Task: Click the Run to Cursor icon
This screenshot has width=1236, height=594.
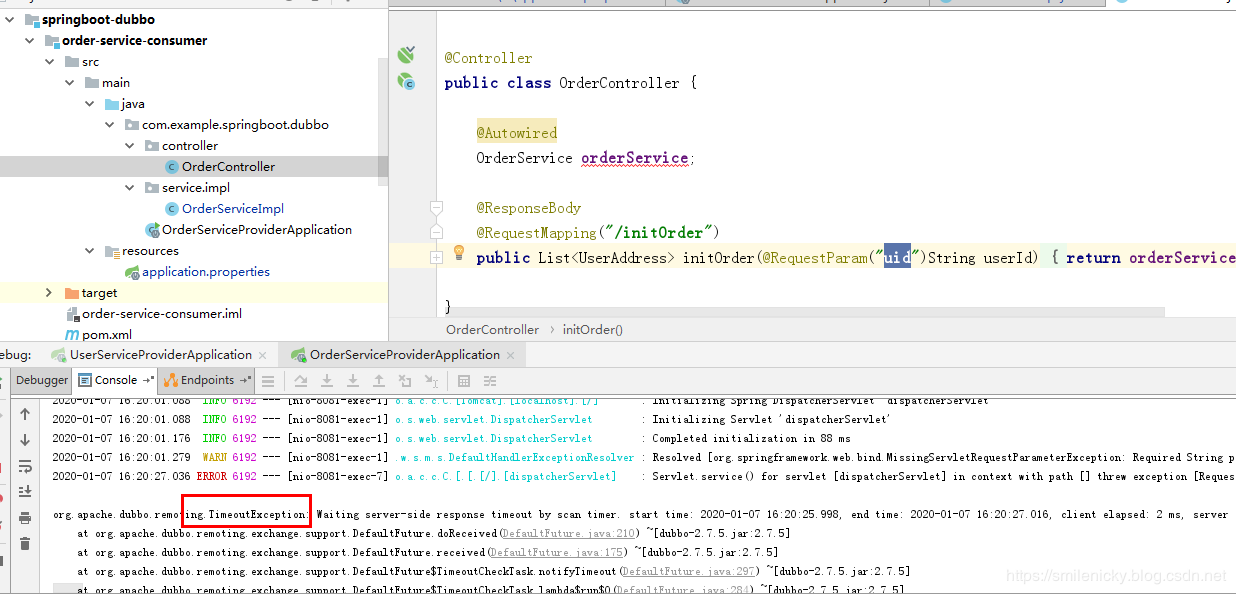Action: [431, 381]
